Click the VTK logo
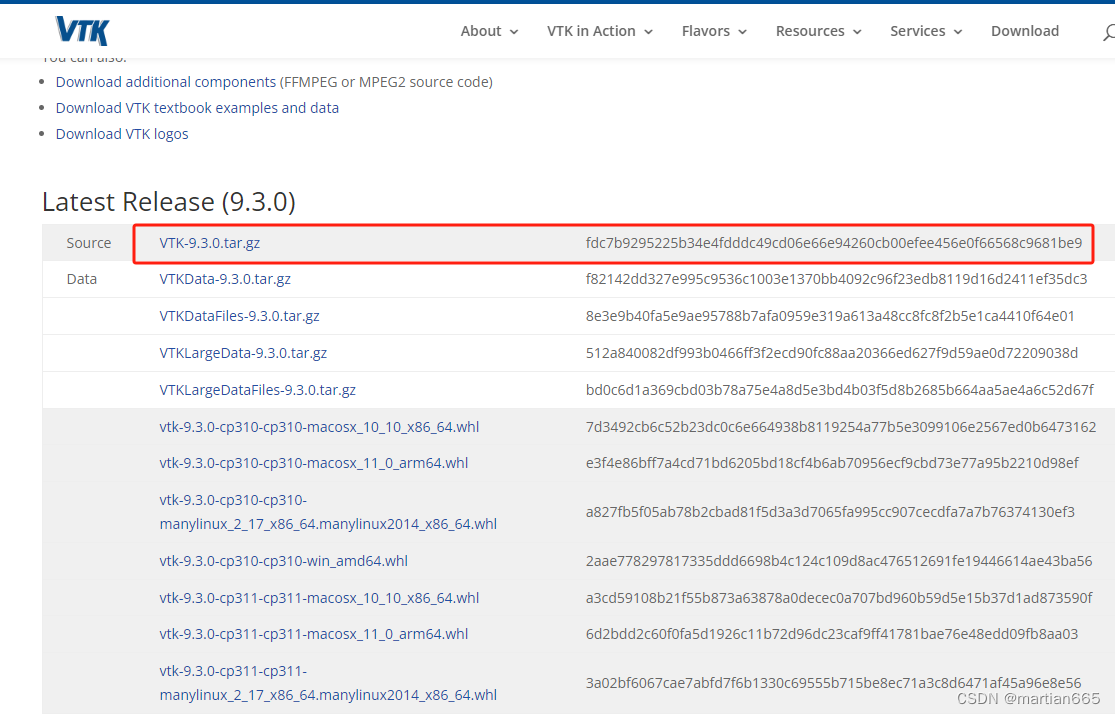The height and width of the screenshot is (714, 1115). point(81,31)
